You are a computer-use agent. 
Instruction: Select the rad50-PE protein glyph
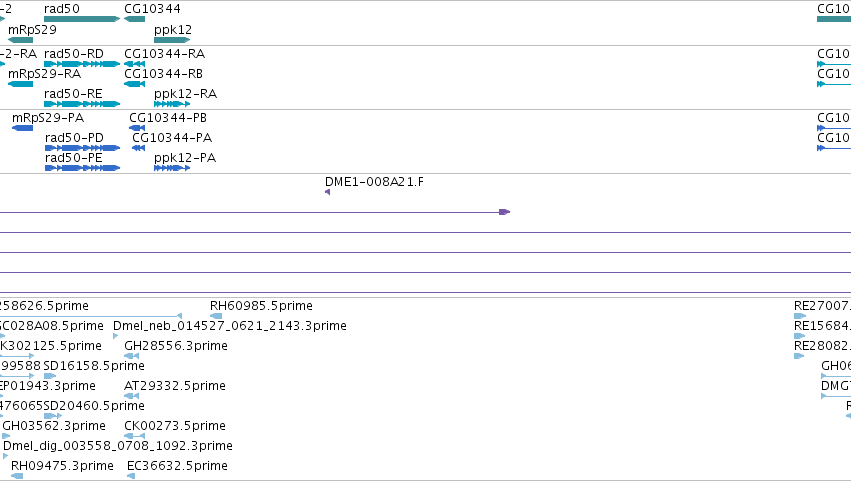click(82, 168)
